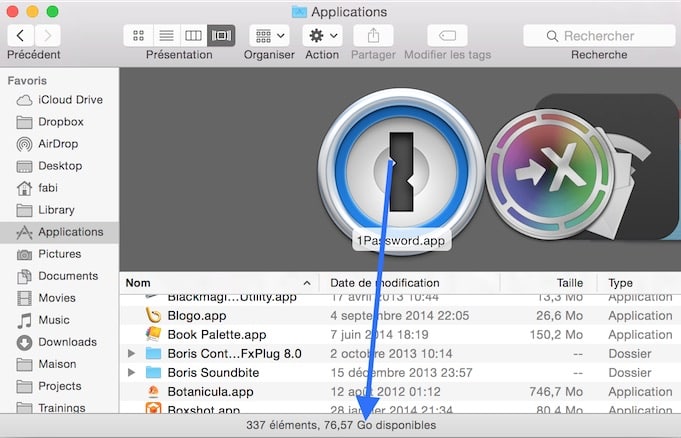Select the Botanicula.app row
The height and width of the screenshot is (438, 681).
[400, 392]
